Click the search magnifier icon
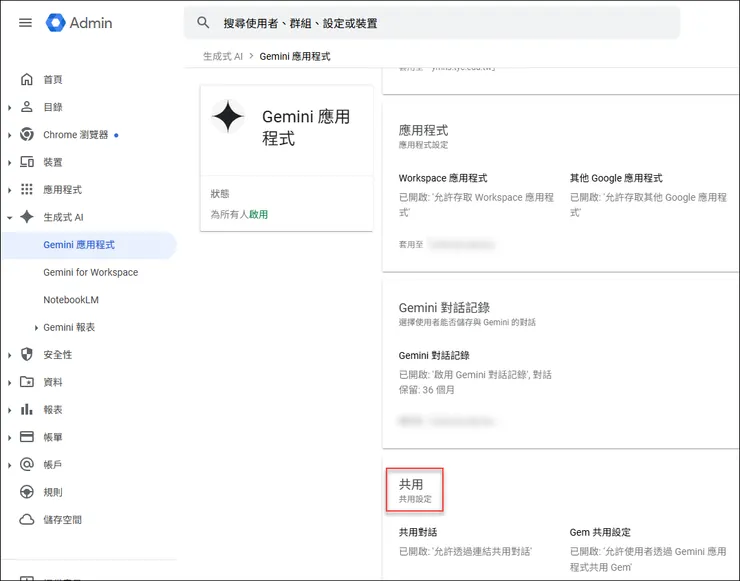The height and width of the screenshot is (581, 740). pyautogui.click(x=203, y=22)
